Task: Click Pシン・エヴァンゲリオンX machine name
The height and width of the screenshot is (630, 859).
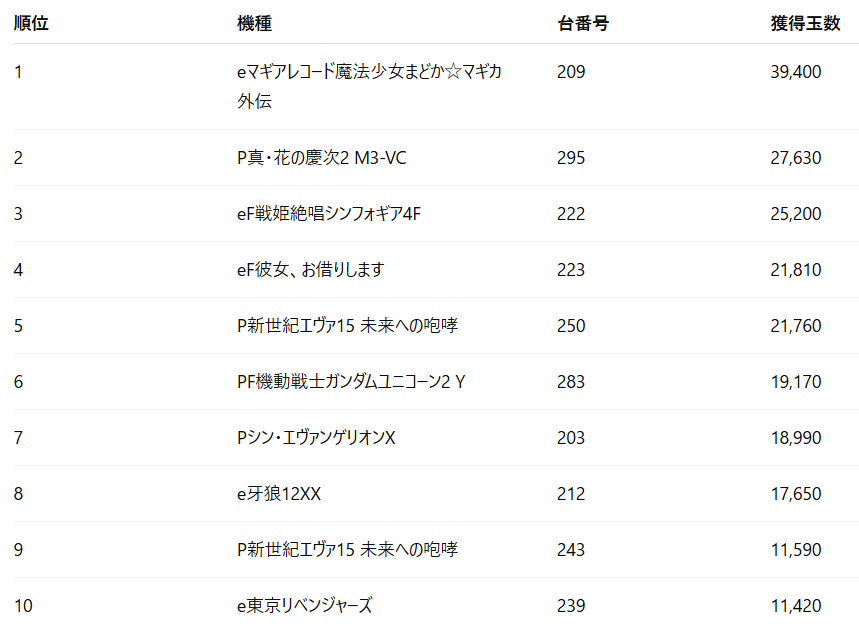Action: (316, 437)
